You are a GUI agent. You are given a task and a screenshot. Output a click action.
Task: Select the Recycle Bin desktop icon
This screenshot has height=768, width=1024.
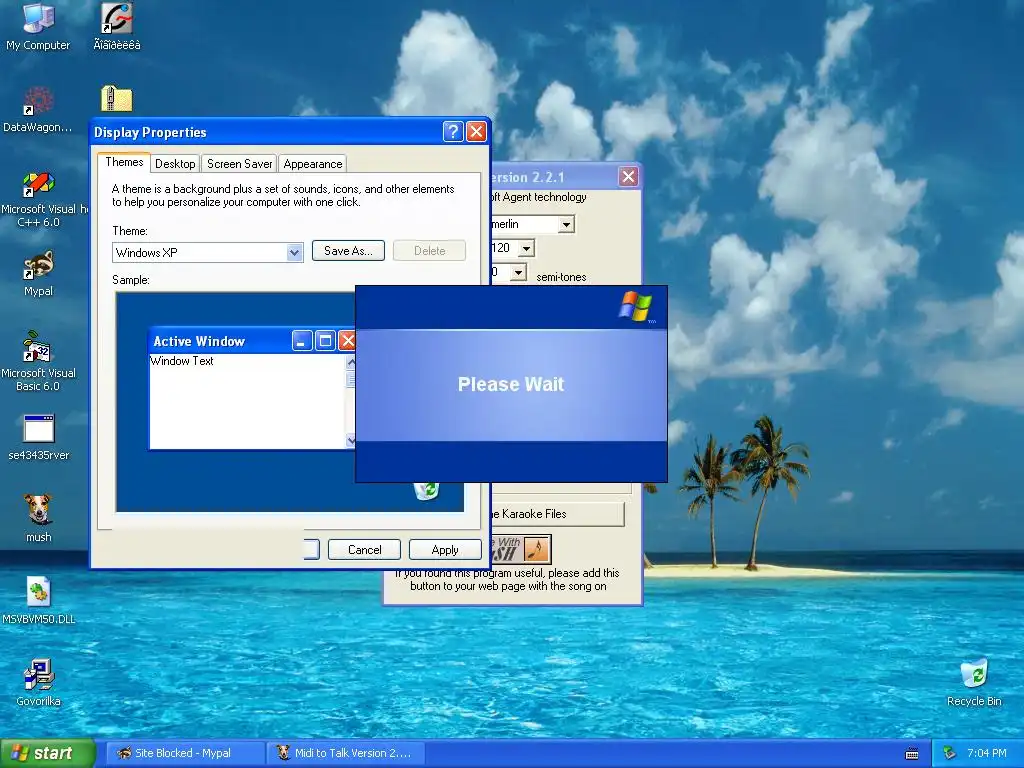tap(974, 682)
